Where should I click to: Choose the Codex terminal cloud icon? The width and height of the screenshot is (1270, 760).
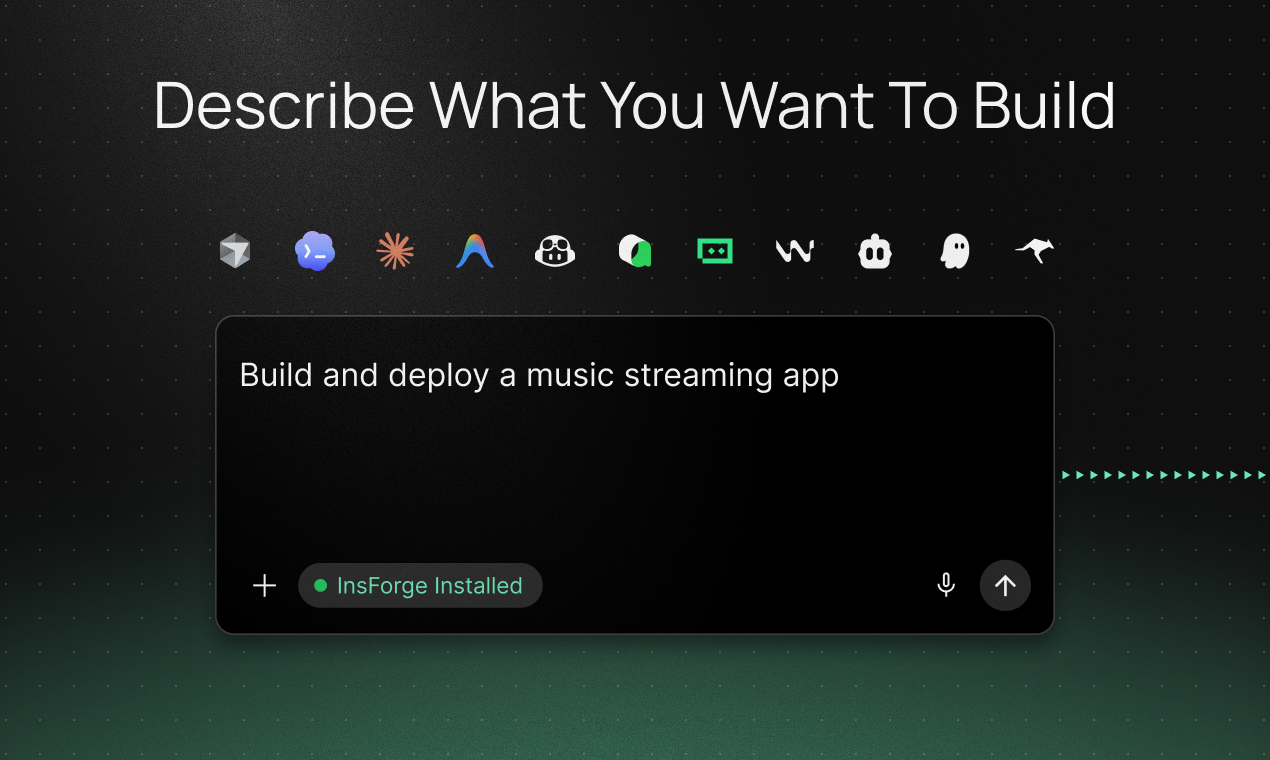(x=315, y=251)
